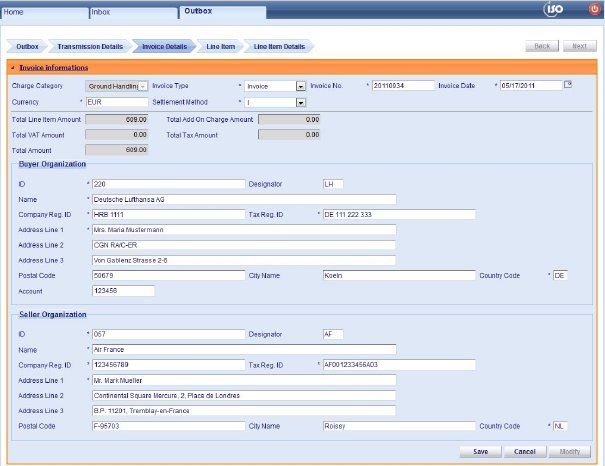The width and height of the screenshot is (605, 466).
Task: Click the Charge Category label
Action: click(37, 86)
